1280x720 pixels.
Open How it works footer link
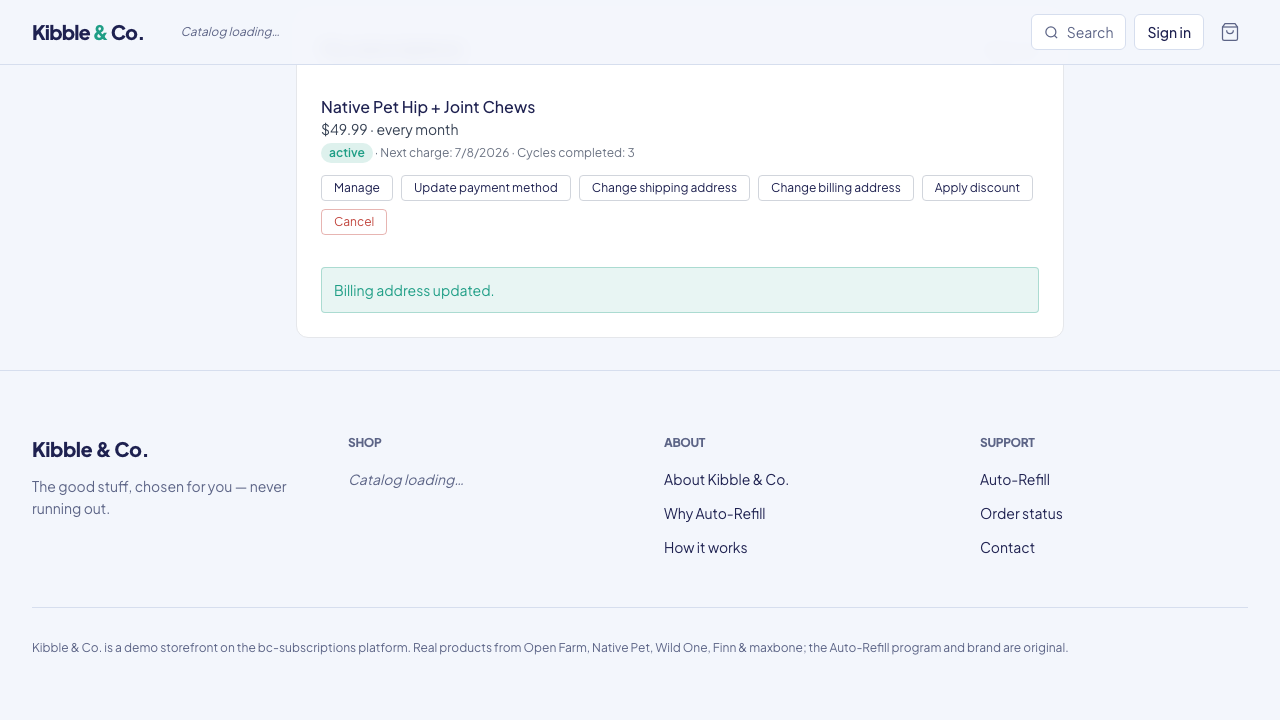[705, 548]
